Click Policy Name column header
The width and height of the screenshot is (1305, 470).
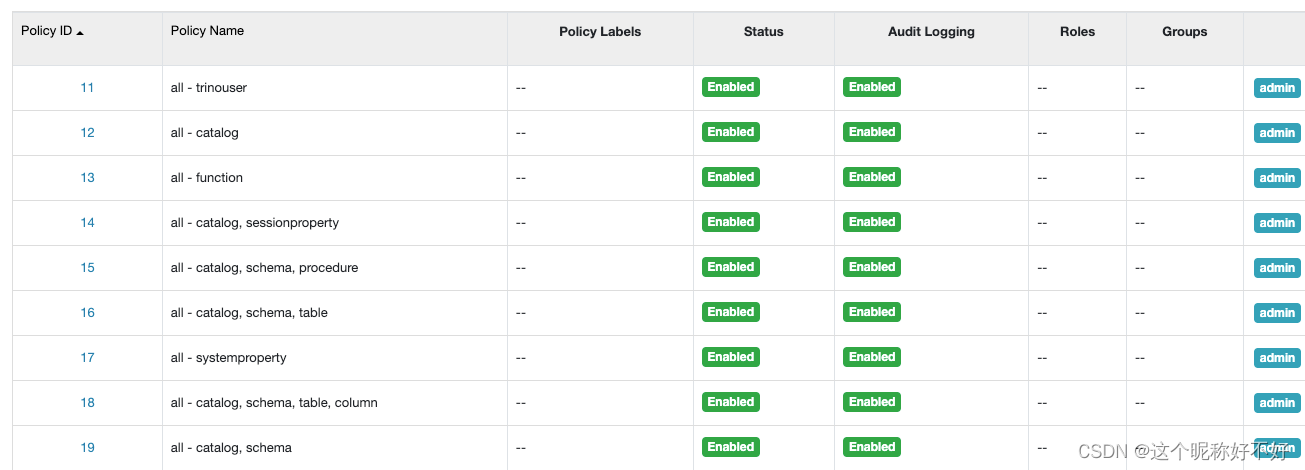[207, 31]
